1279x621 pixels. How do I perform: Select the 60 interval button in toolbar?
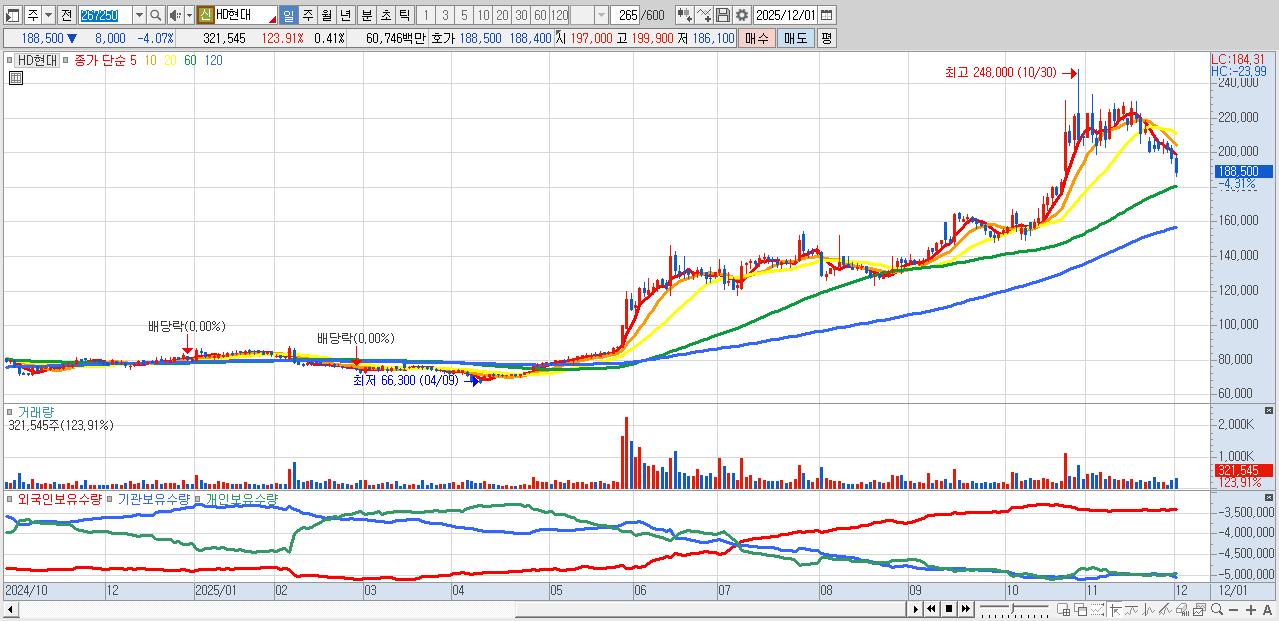(x=540, y=15)
